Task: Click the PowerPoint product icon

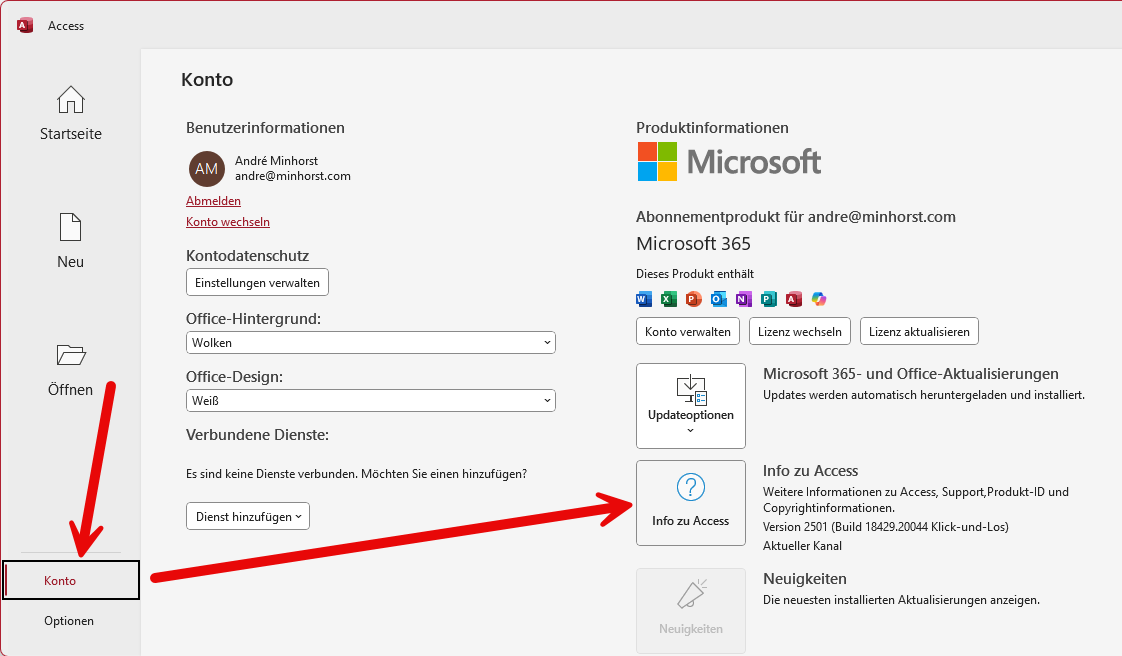Action: click(694, 298)
